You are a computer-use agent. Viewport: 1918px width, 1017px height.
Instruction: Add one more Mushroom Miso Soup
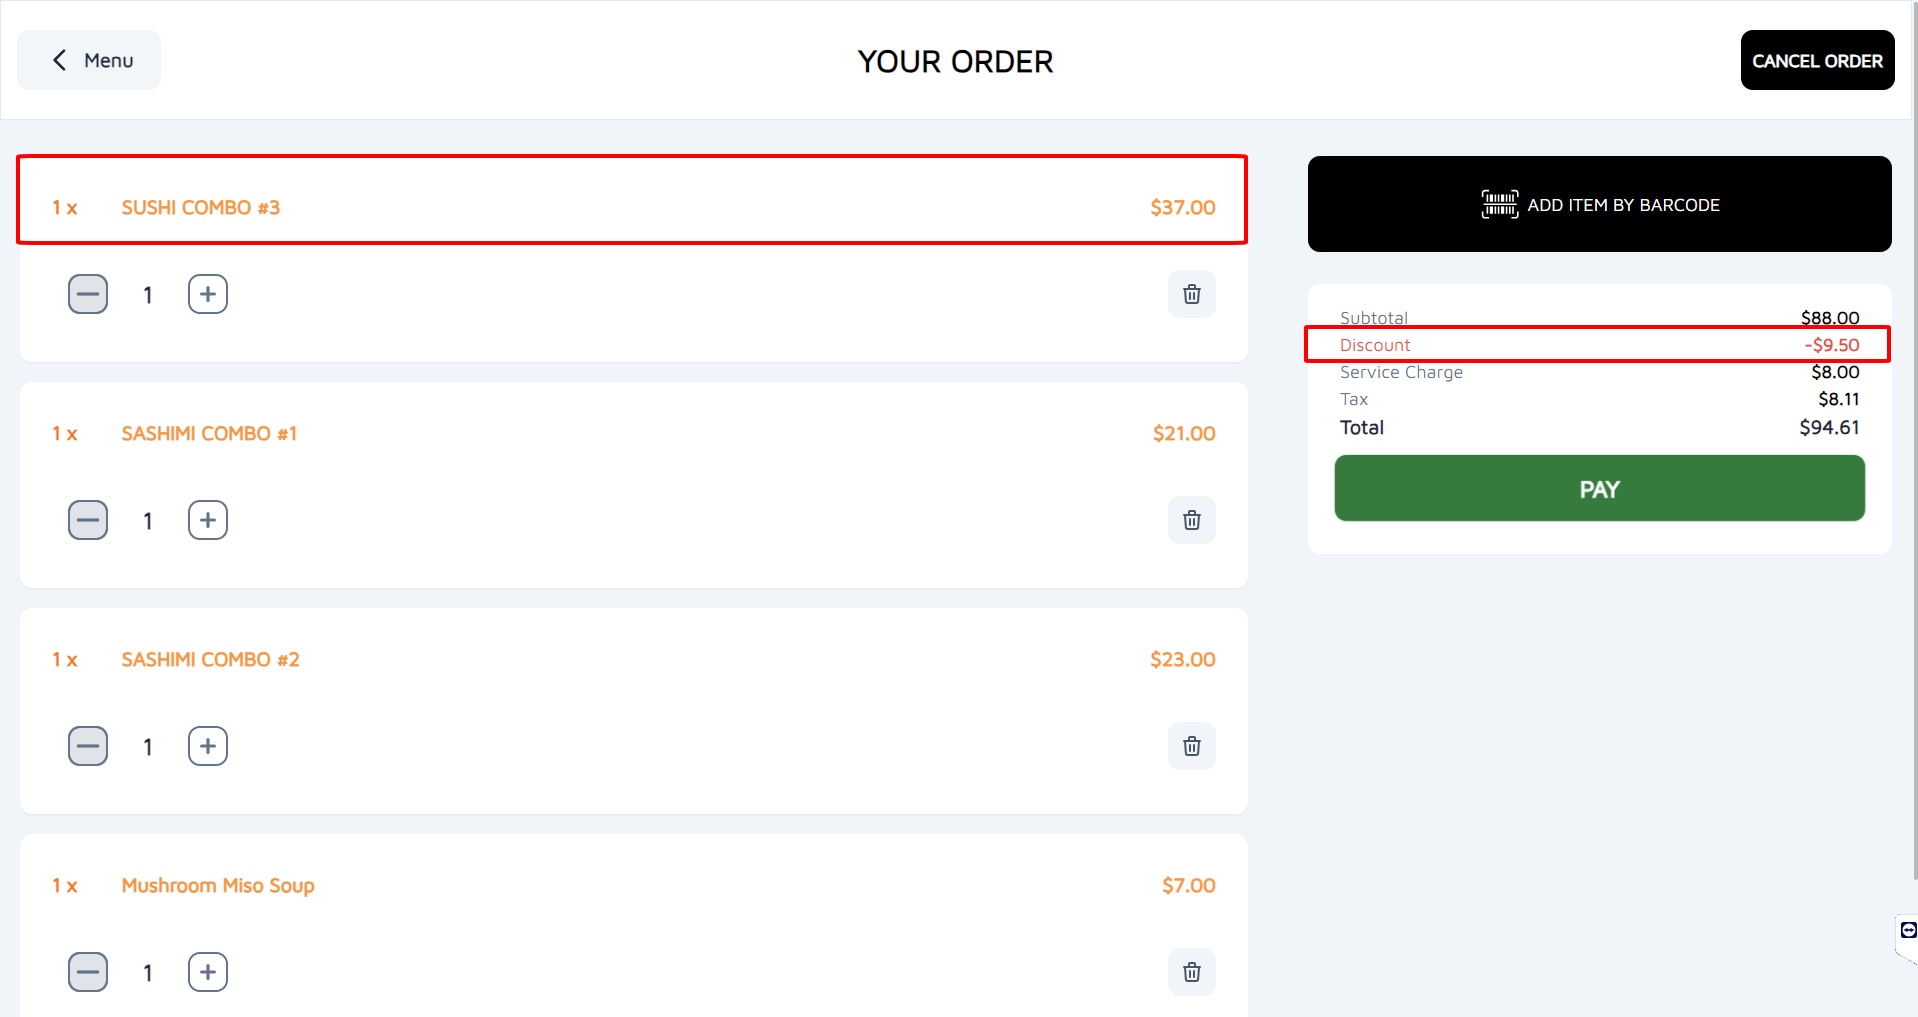pos(208,972)
